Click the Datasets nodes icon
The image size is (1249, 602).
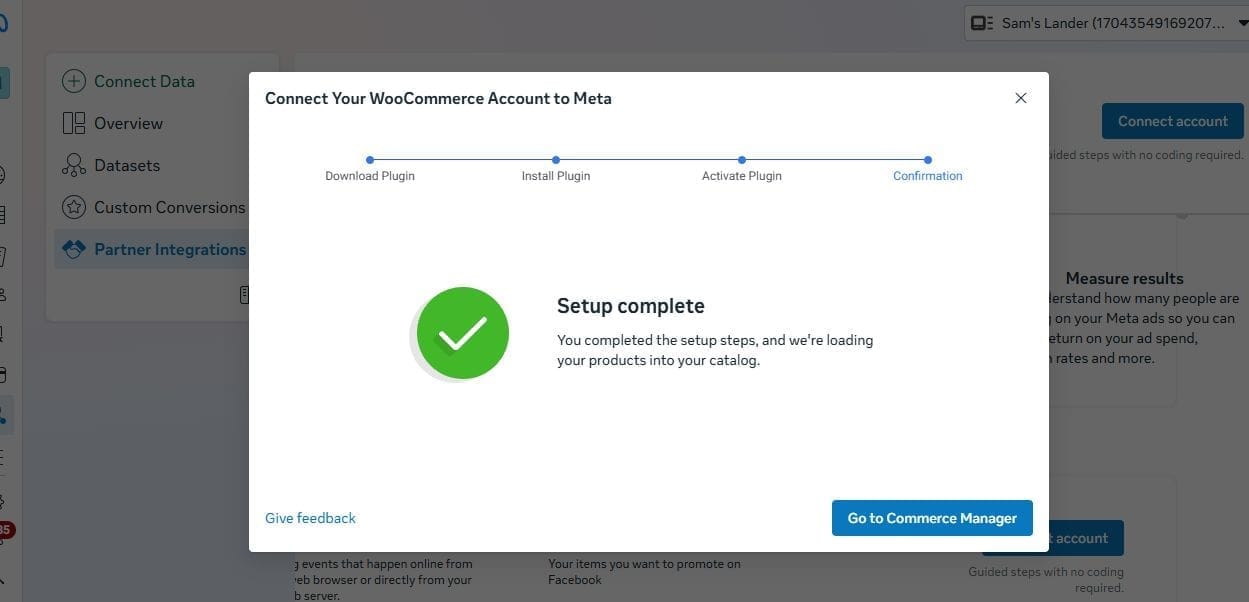(x=74, y=165)
